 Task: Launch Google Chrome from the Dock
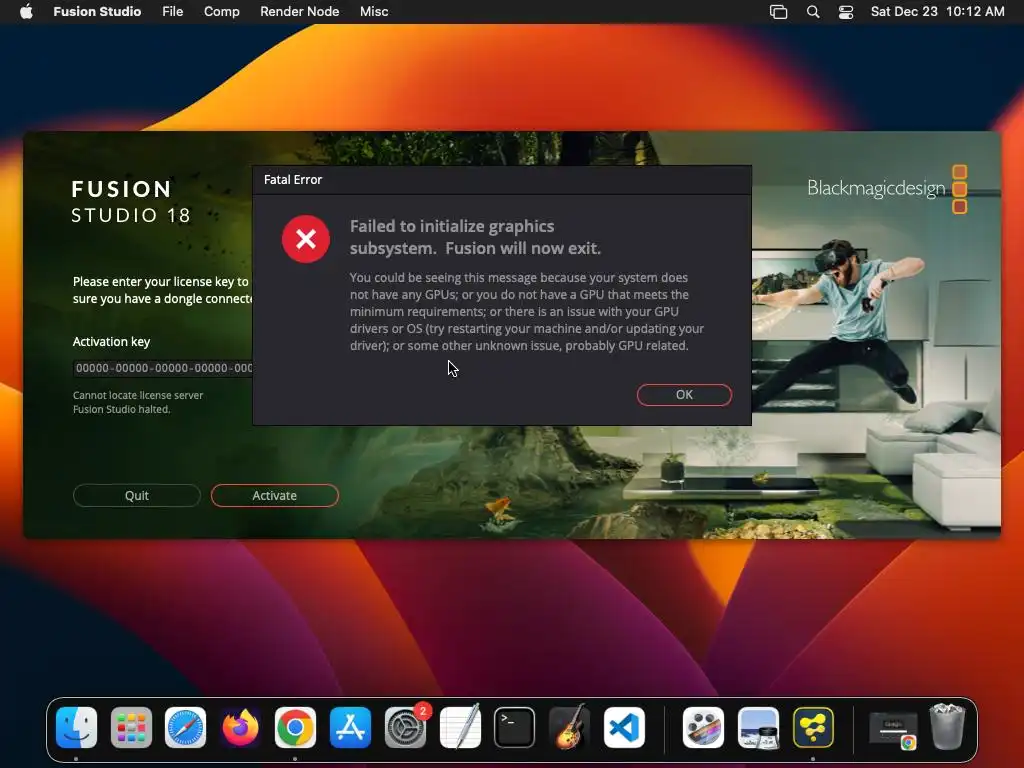(x=295, y=727)
